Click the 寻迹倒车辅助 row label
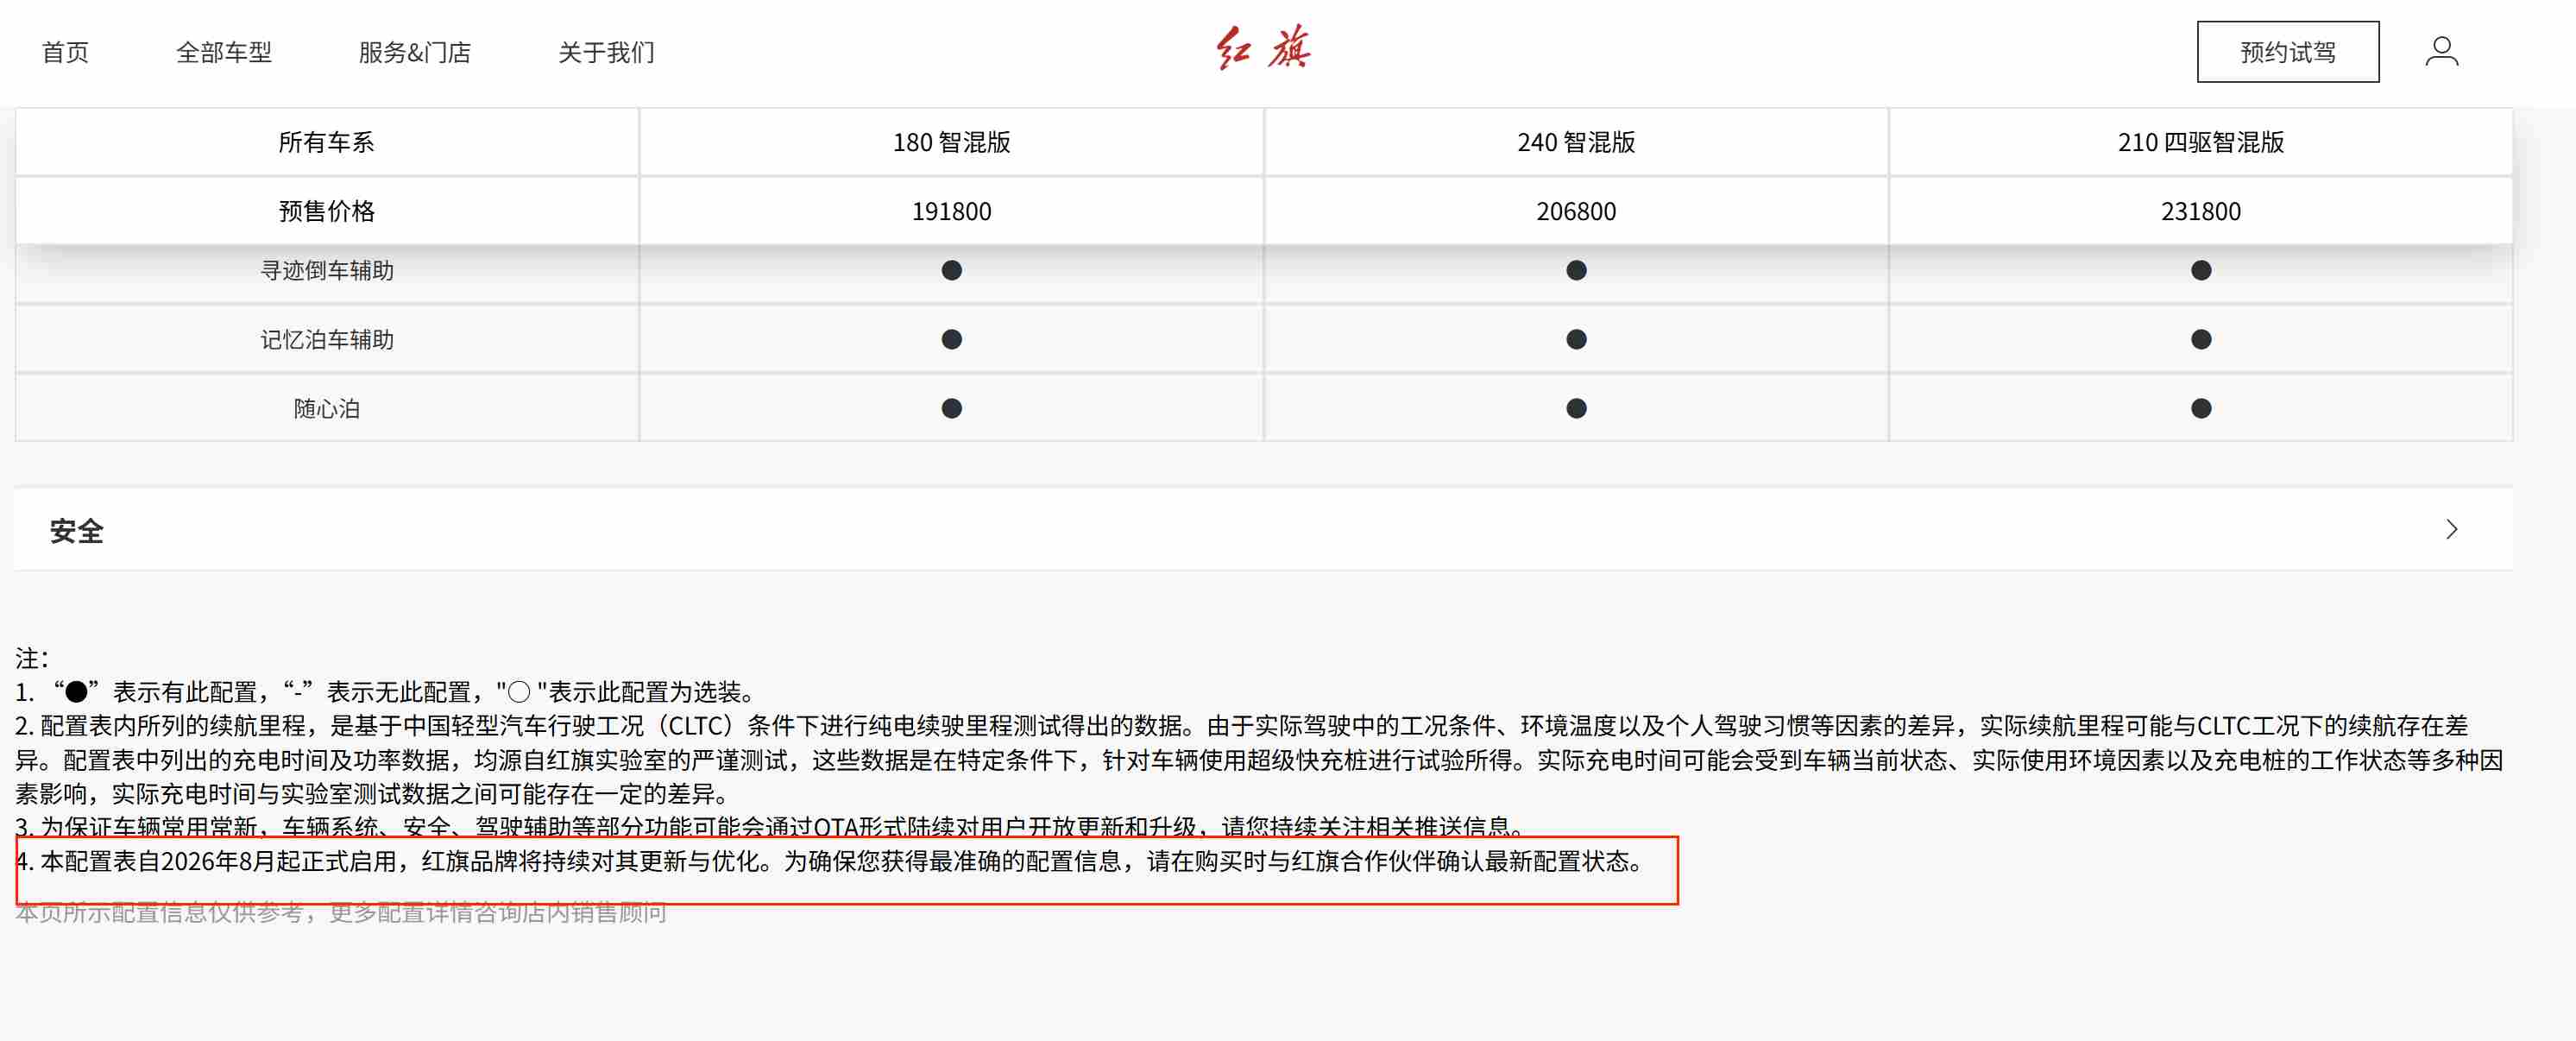 click(x=327, y=270)
